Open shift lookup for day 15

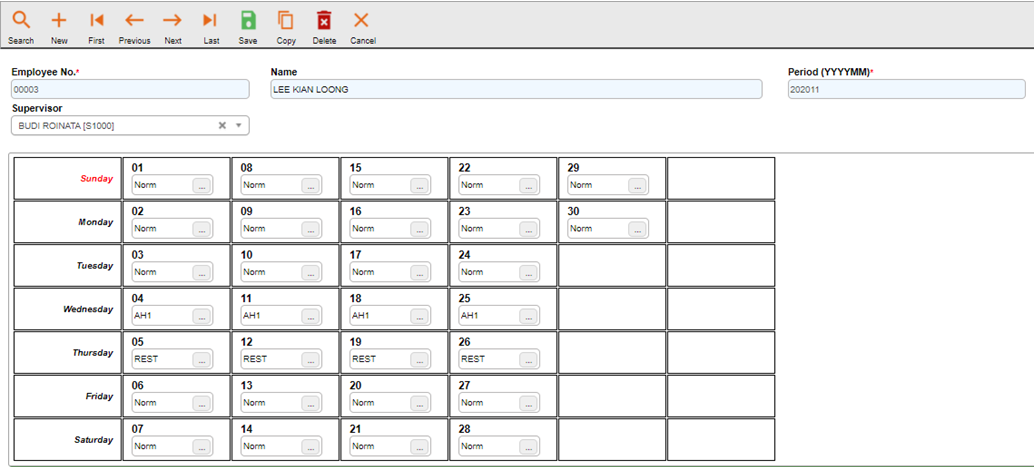(x=420, y=185)
